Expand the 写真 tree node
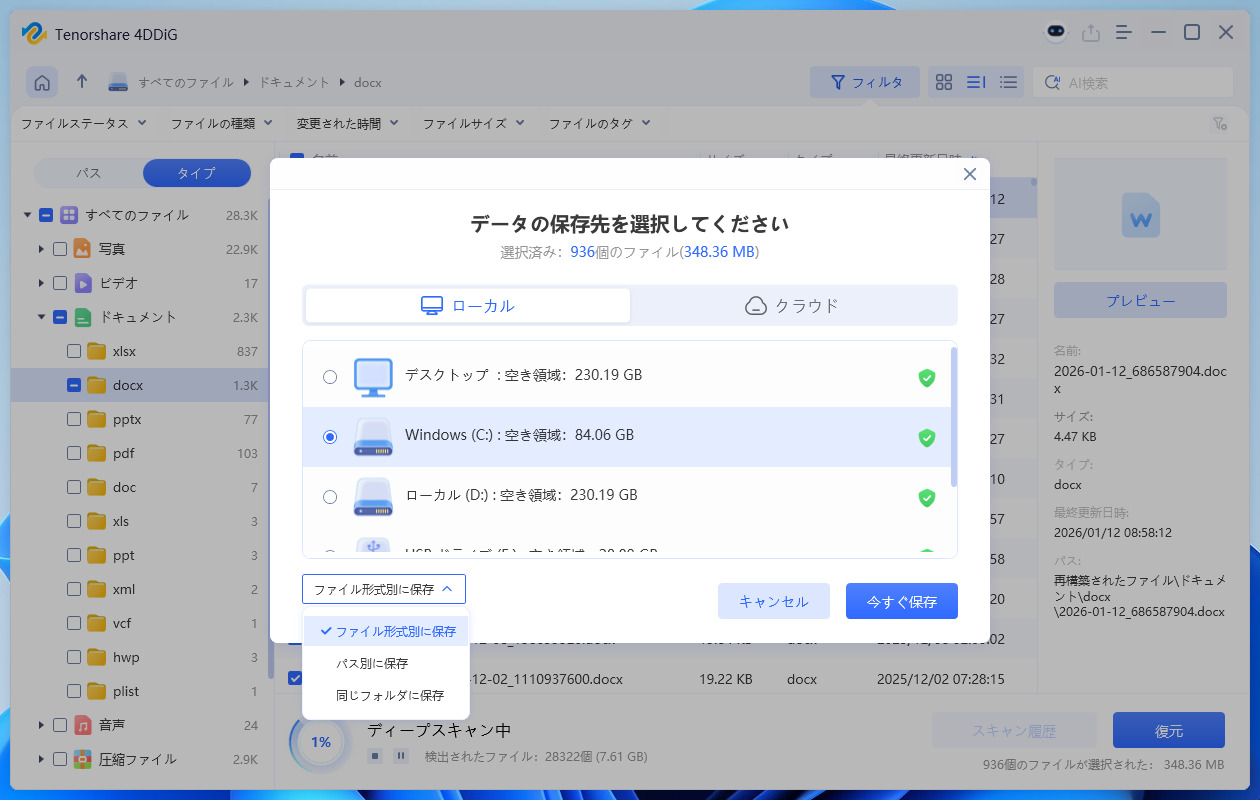The height and width of the screenshot is (800, 1260). point(41,249)
